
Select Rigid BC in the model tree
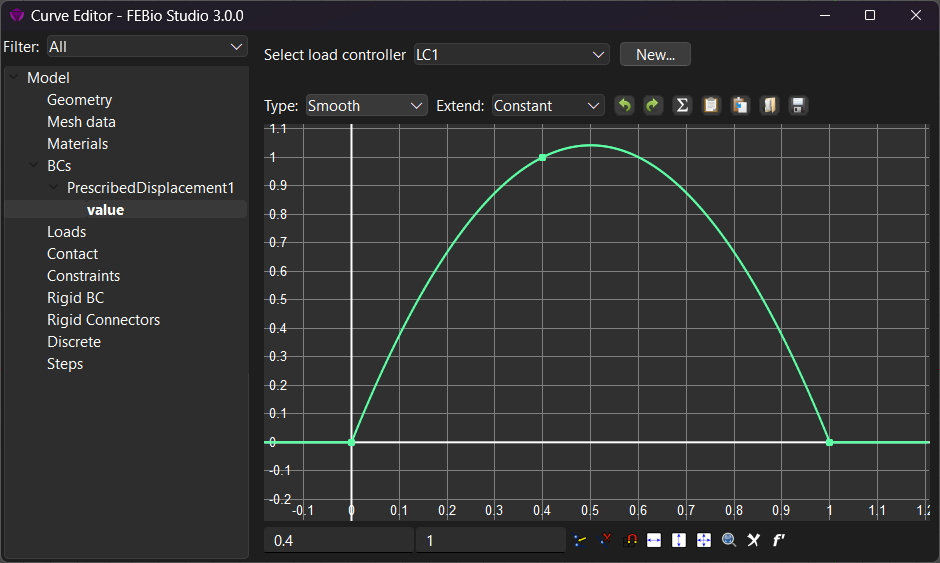point(76,297)
